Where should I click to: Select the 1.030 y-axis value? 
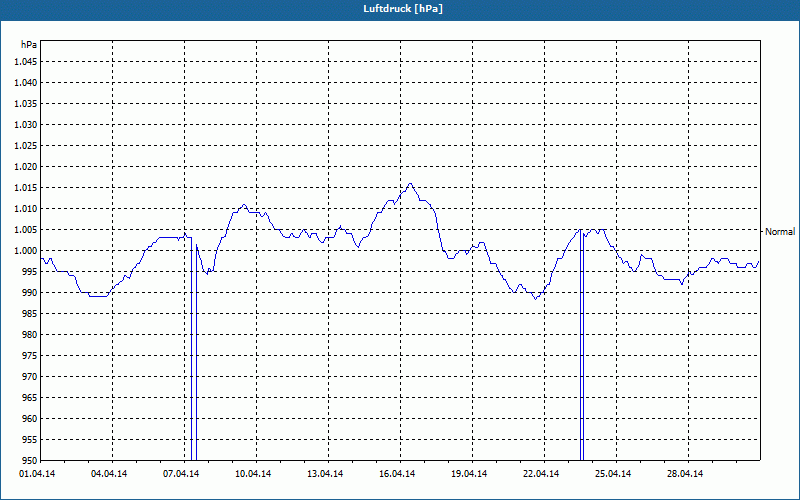click(26, 124)
